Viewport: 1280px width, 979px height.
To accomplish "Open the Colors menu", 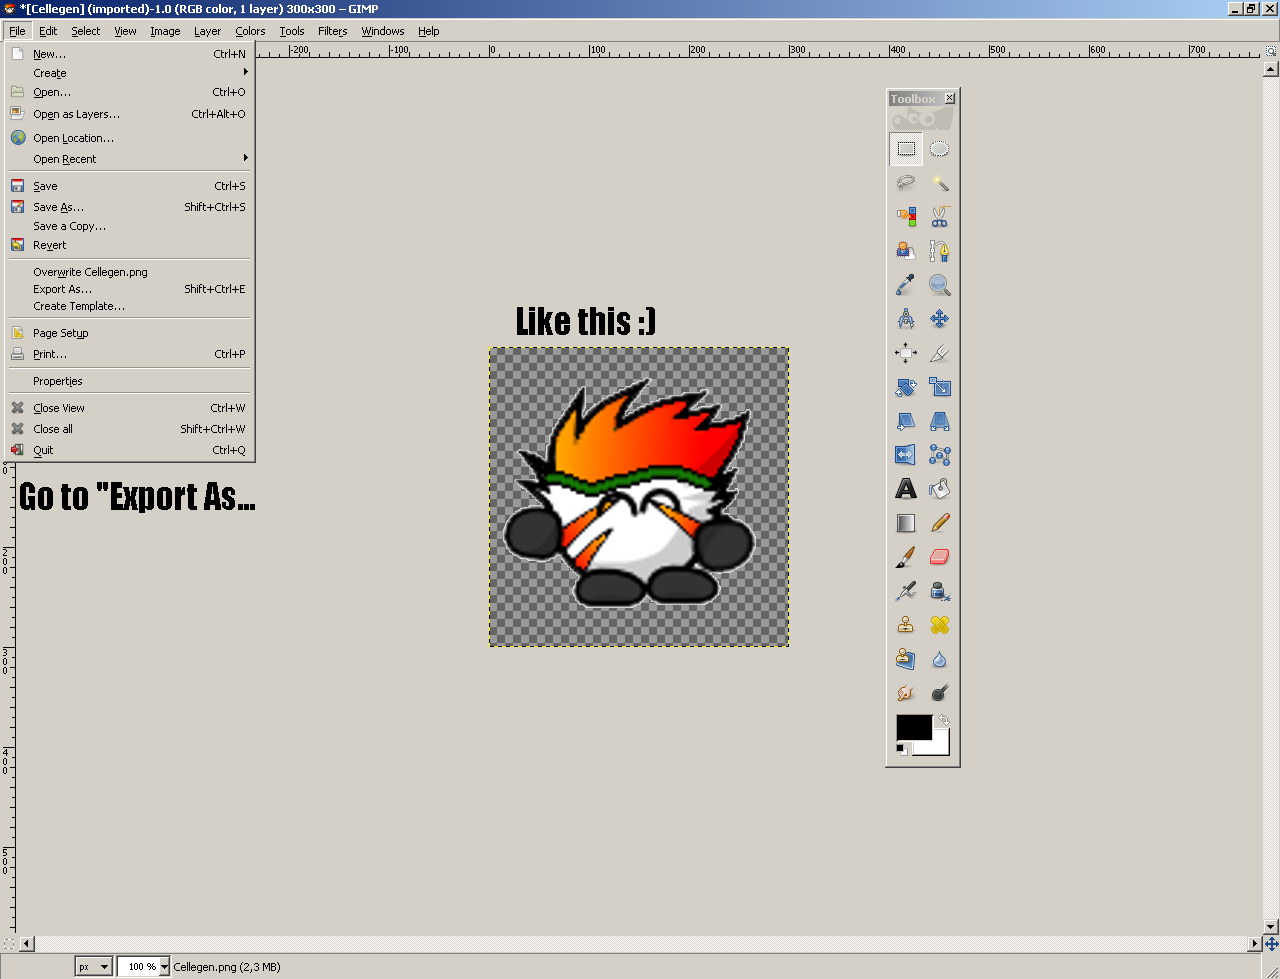I will tap(250, 31).
